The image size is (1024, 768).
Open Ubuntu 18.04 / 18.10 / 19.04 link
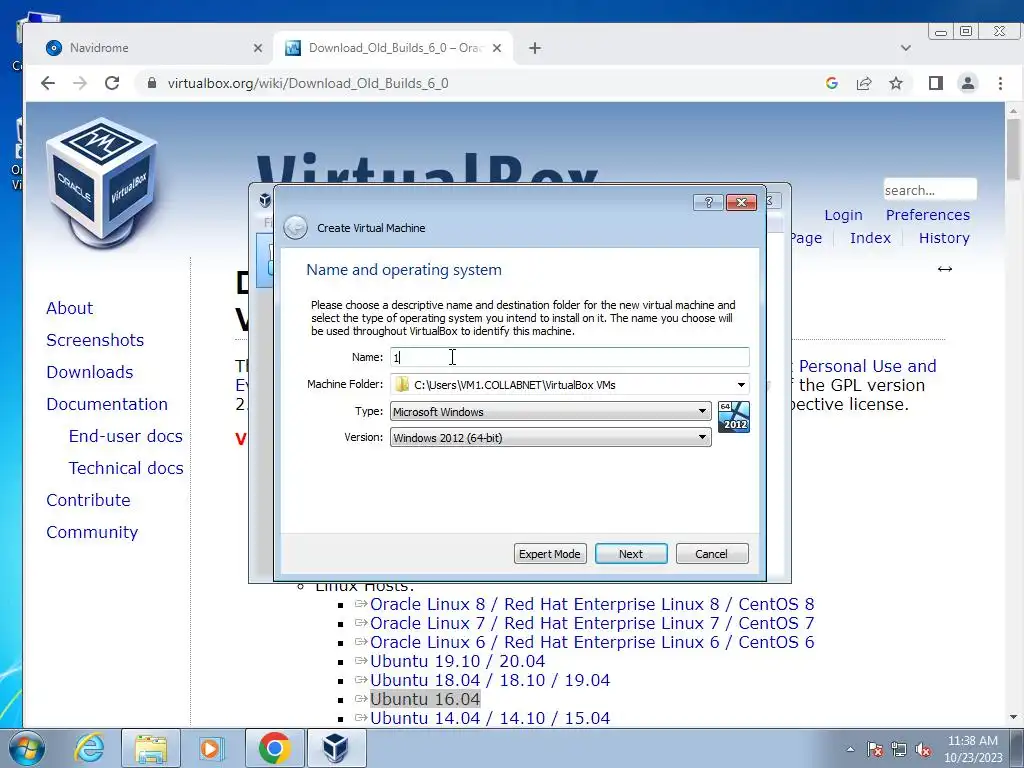[490, 680]
